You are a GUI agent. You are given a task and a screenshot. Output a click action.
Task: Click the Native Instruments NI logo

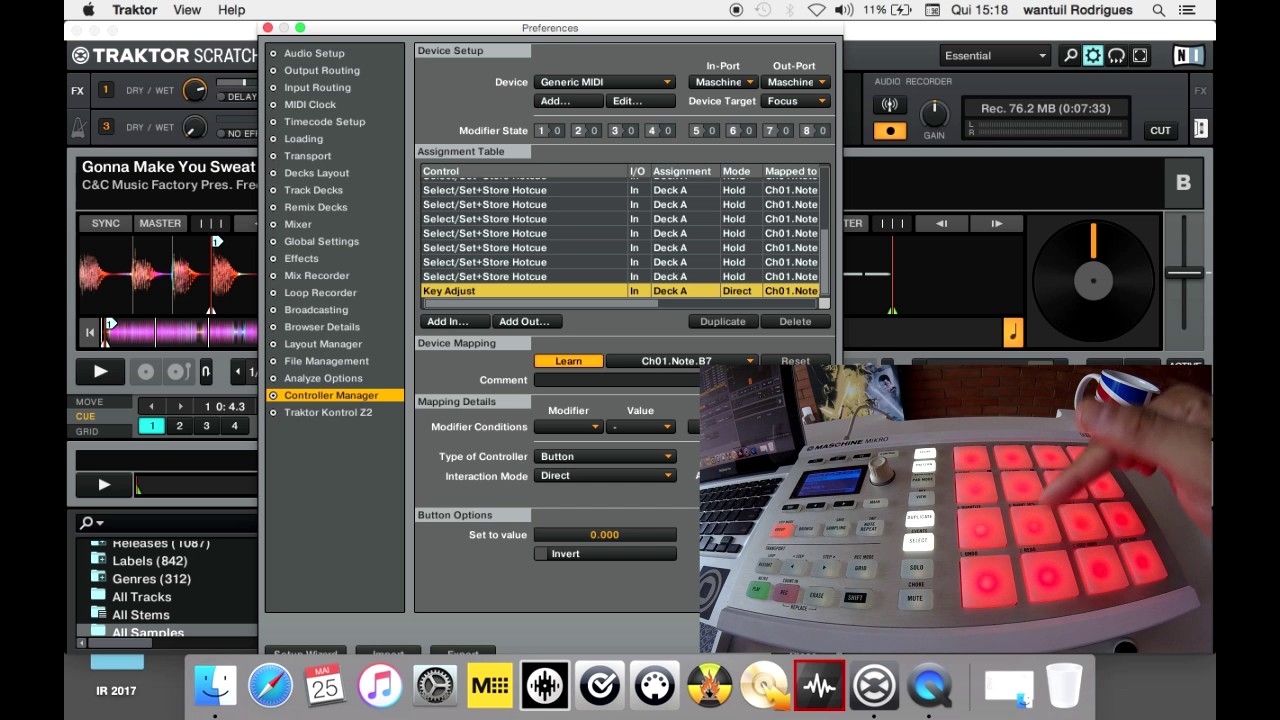click(1188, 56)
